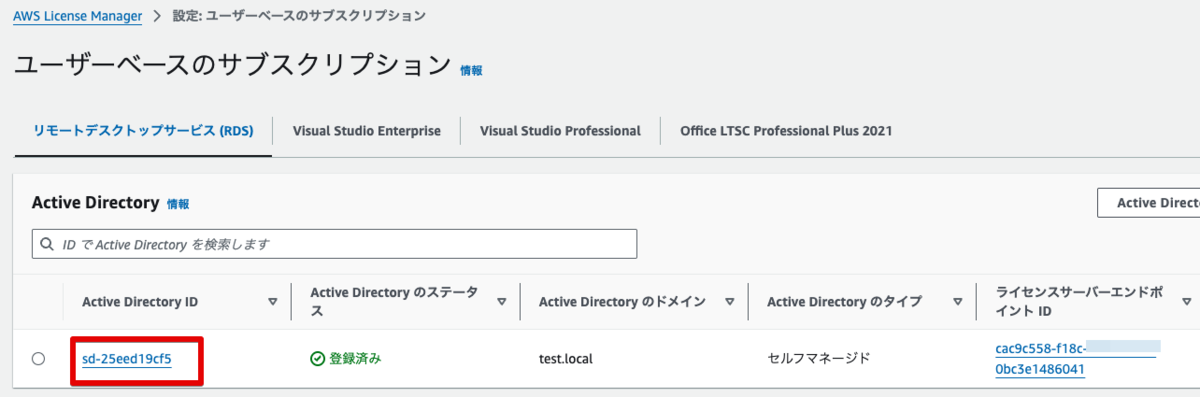Switch to Visual Studio Professional tab
The width and height of the screenshot is (1200, 397).
[x=560, y=131]
